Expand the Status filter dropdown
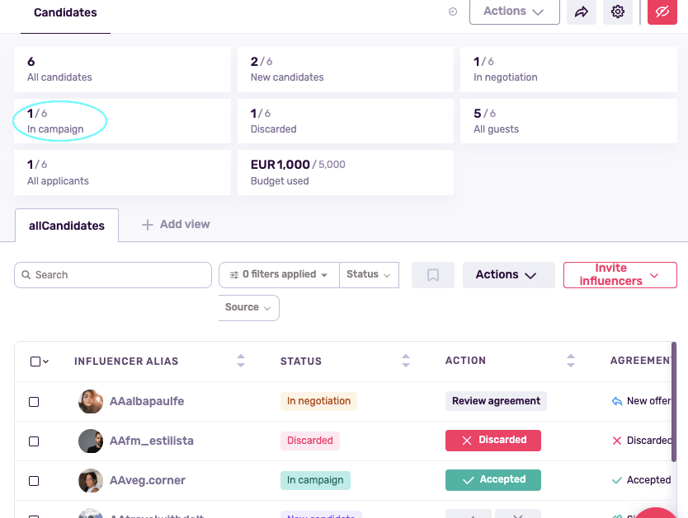688x518 pixels. pos(368,275)
